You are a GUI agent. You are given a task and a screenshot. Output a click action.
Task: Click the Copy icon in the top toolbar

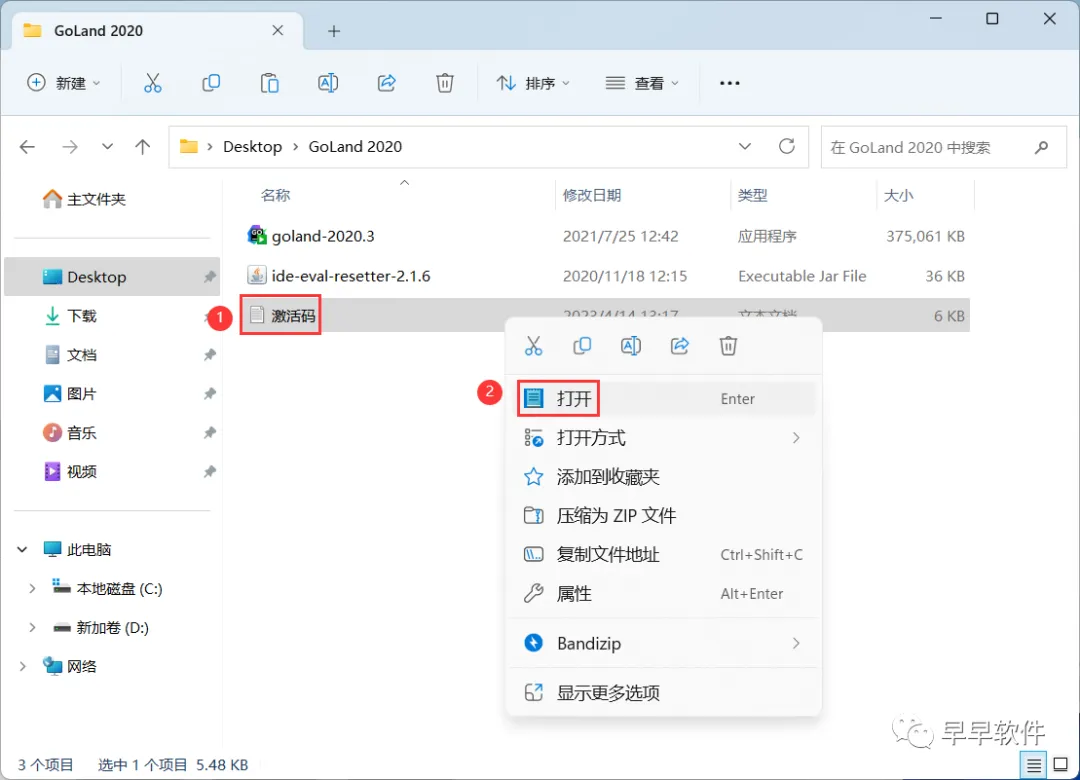point(211,83)
